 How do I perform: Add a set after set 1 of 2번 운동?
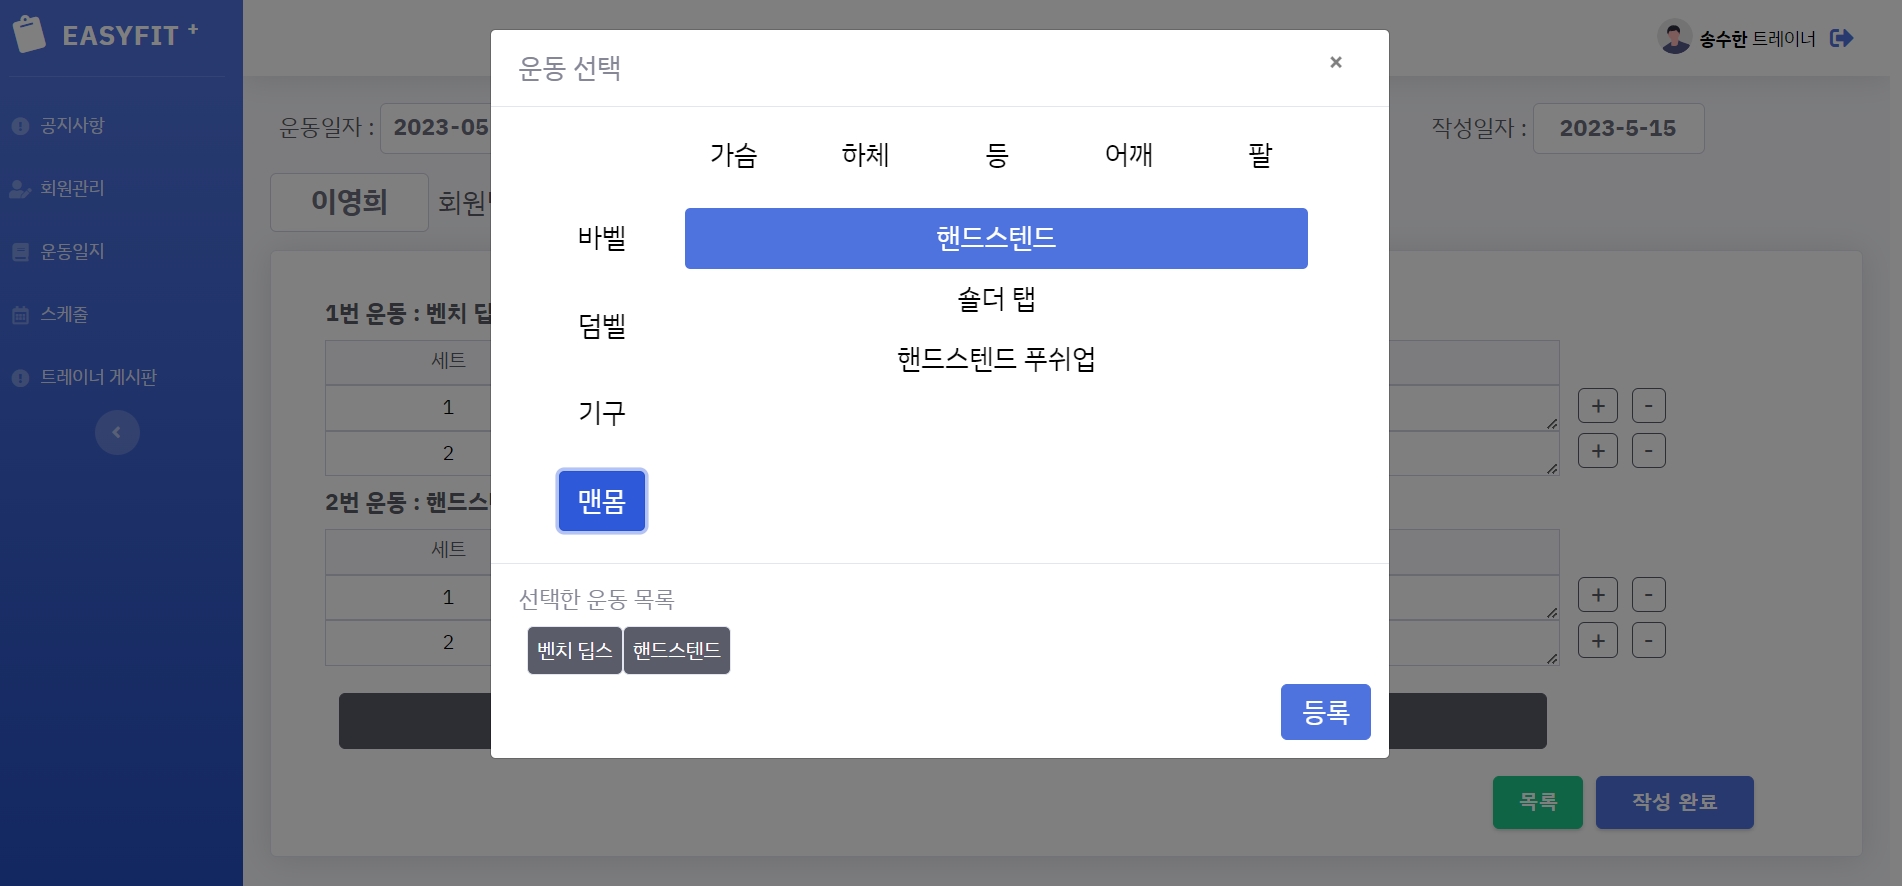click(x=1598, y=595)
